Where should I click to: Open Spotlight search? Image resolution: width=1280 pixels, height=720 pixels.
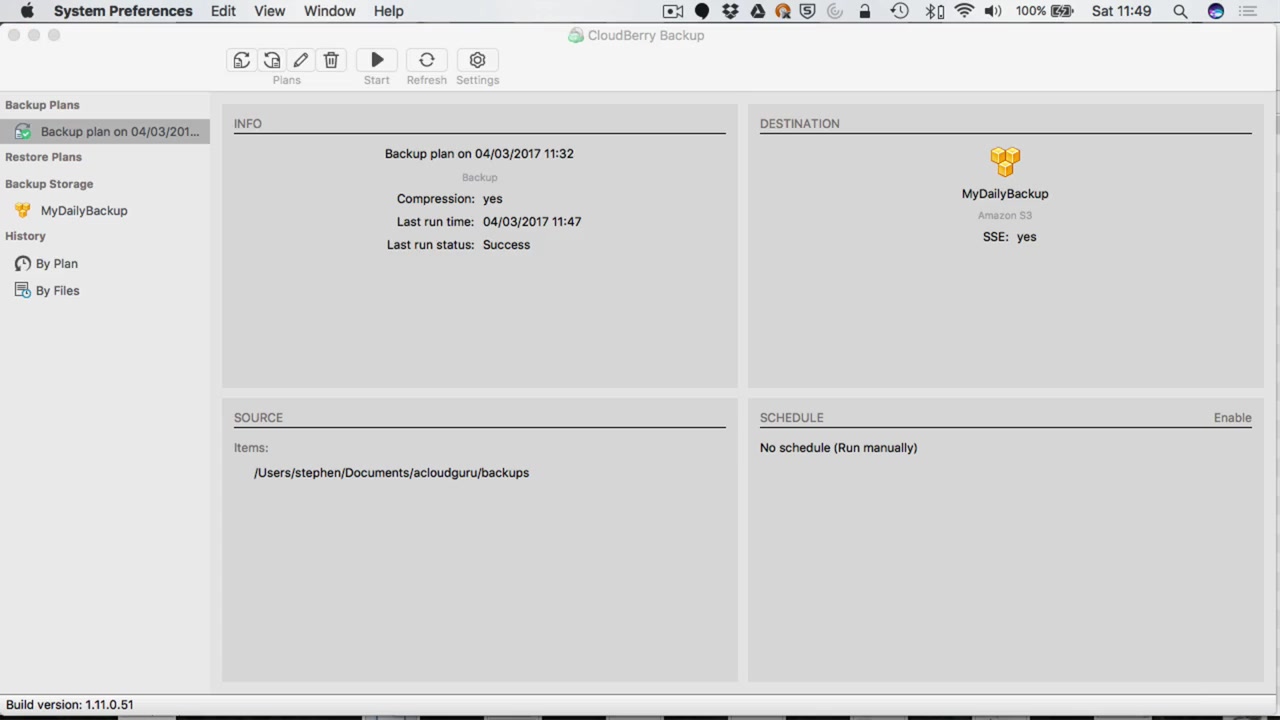coord(1180,11)
